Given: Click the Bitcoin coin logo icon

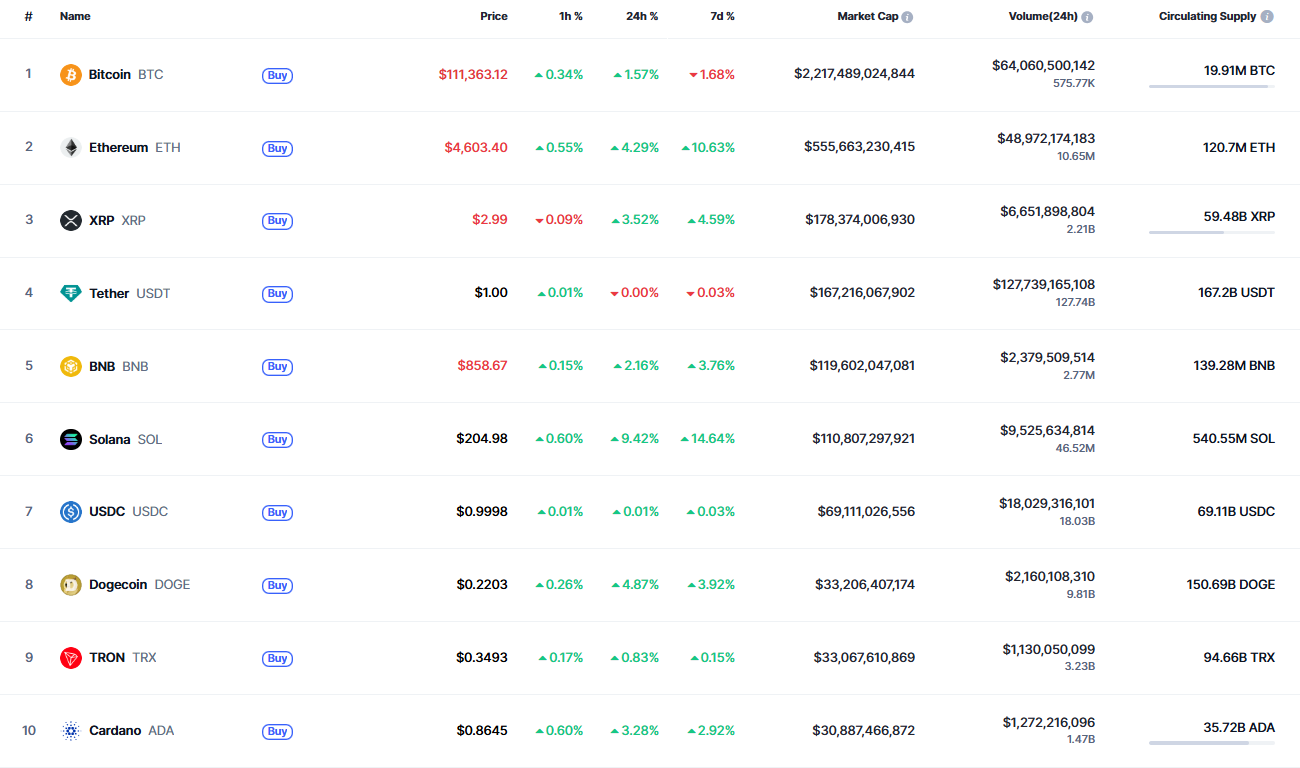Looking at the screenshot, I should [70, 75].
